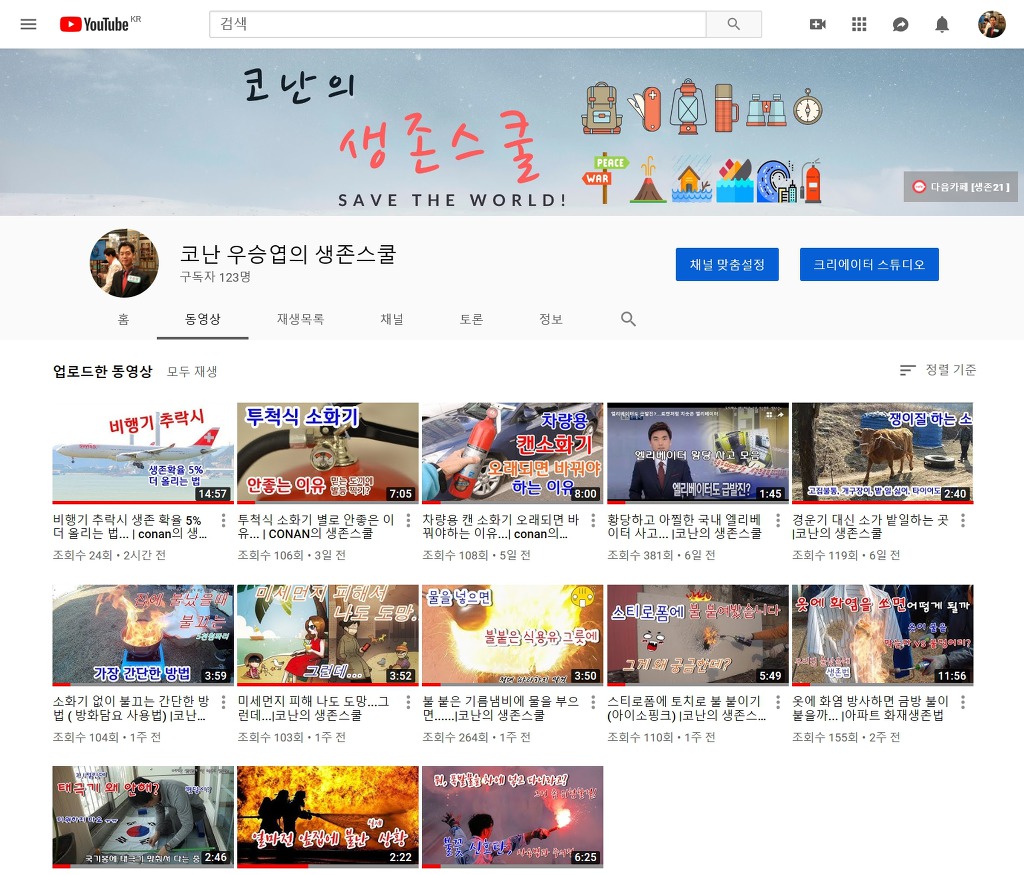1024x875 pixels.
Task: Open title 차량용 캔 소화기 오래되면
Action: click(501, 527)
